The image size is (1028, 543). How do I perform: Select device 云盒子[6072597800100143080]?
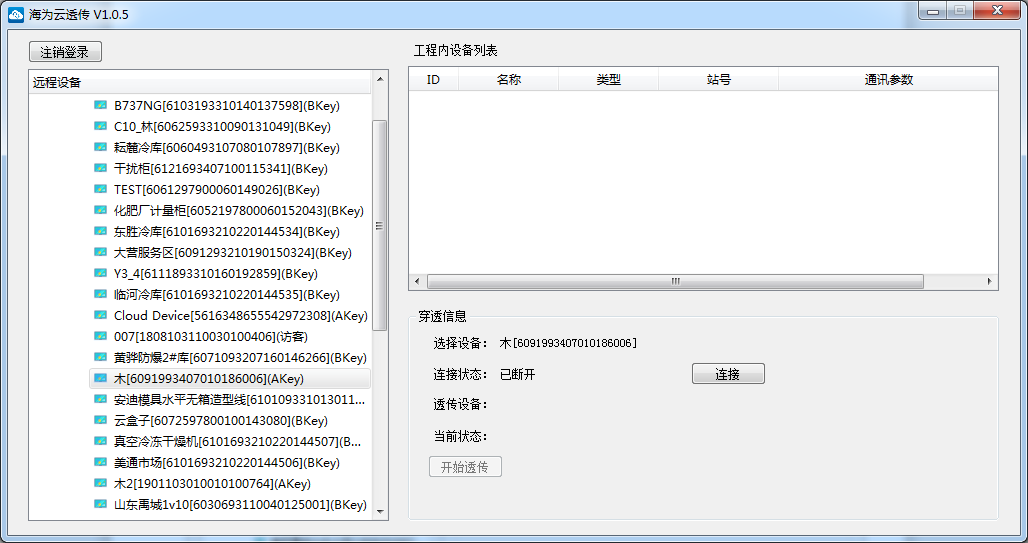pos(221,420)
